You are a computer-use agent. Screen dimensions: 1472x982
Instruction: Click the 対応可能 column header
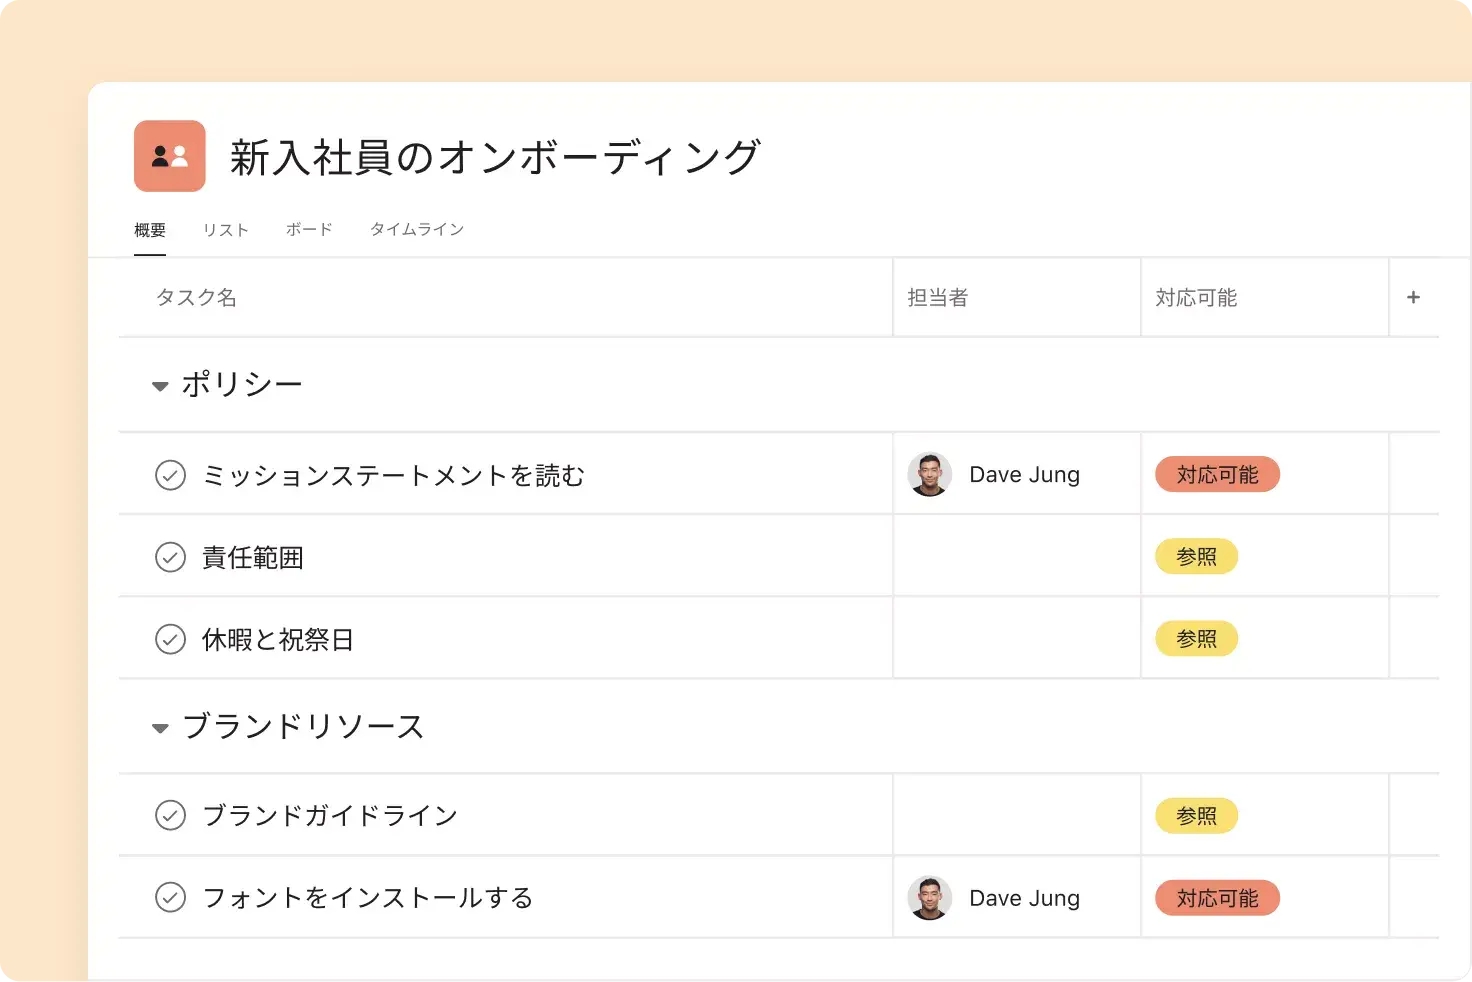pyautogui.click(x=1196, y=297)
